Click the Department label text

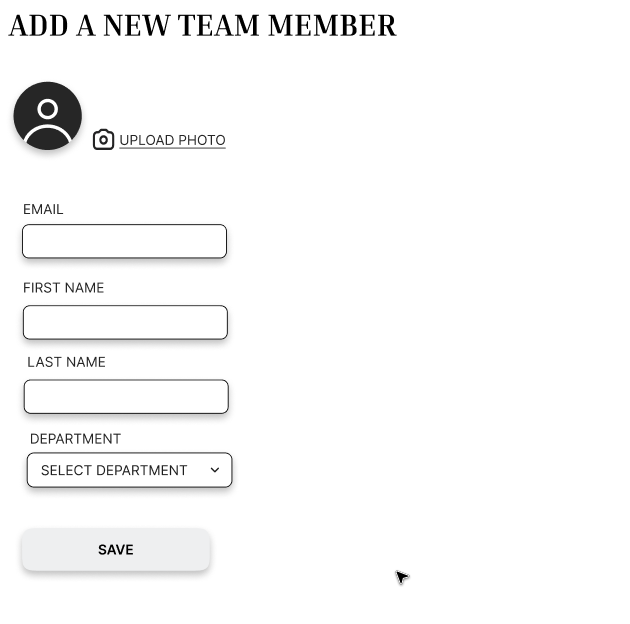tap(75, 439)
